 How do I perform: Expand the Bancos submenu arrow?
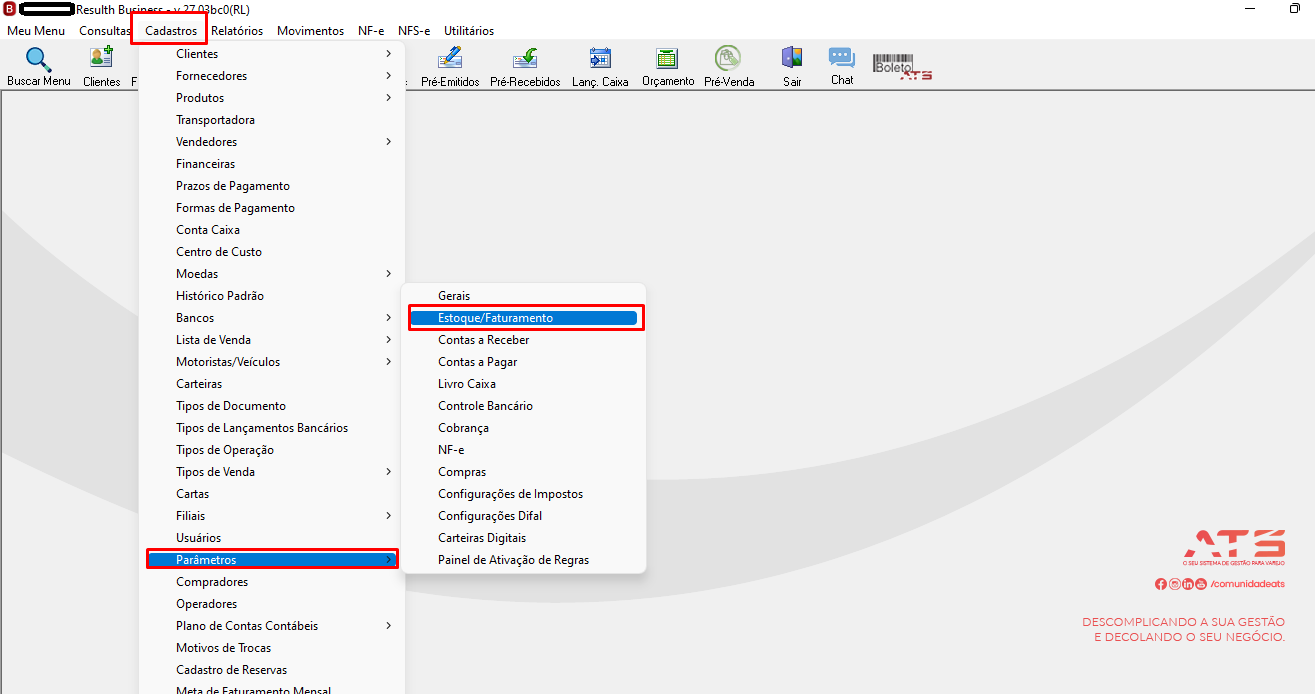coord(388,318)
